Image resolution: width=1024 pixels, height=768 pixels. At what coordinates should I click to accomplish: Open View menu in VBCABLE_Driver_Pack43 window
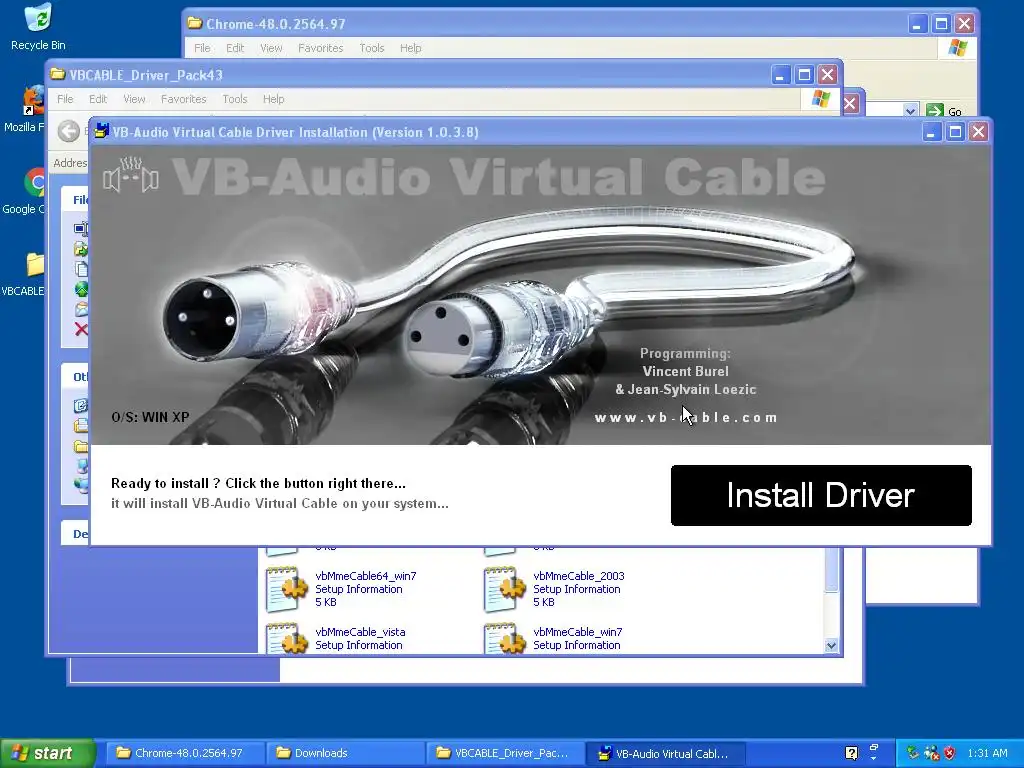pos(134,99)
